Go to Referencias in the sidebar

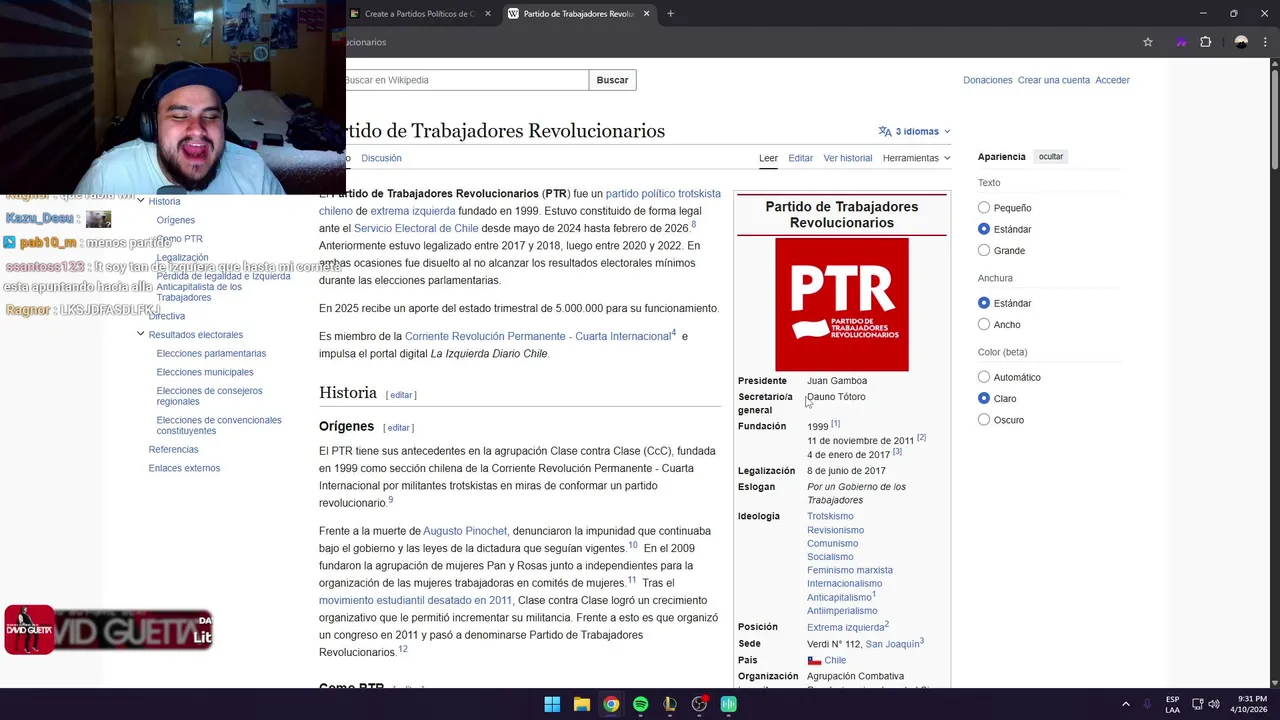pyautogui.click(x=173, y=449)
